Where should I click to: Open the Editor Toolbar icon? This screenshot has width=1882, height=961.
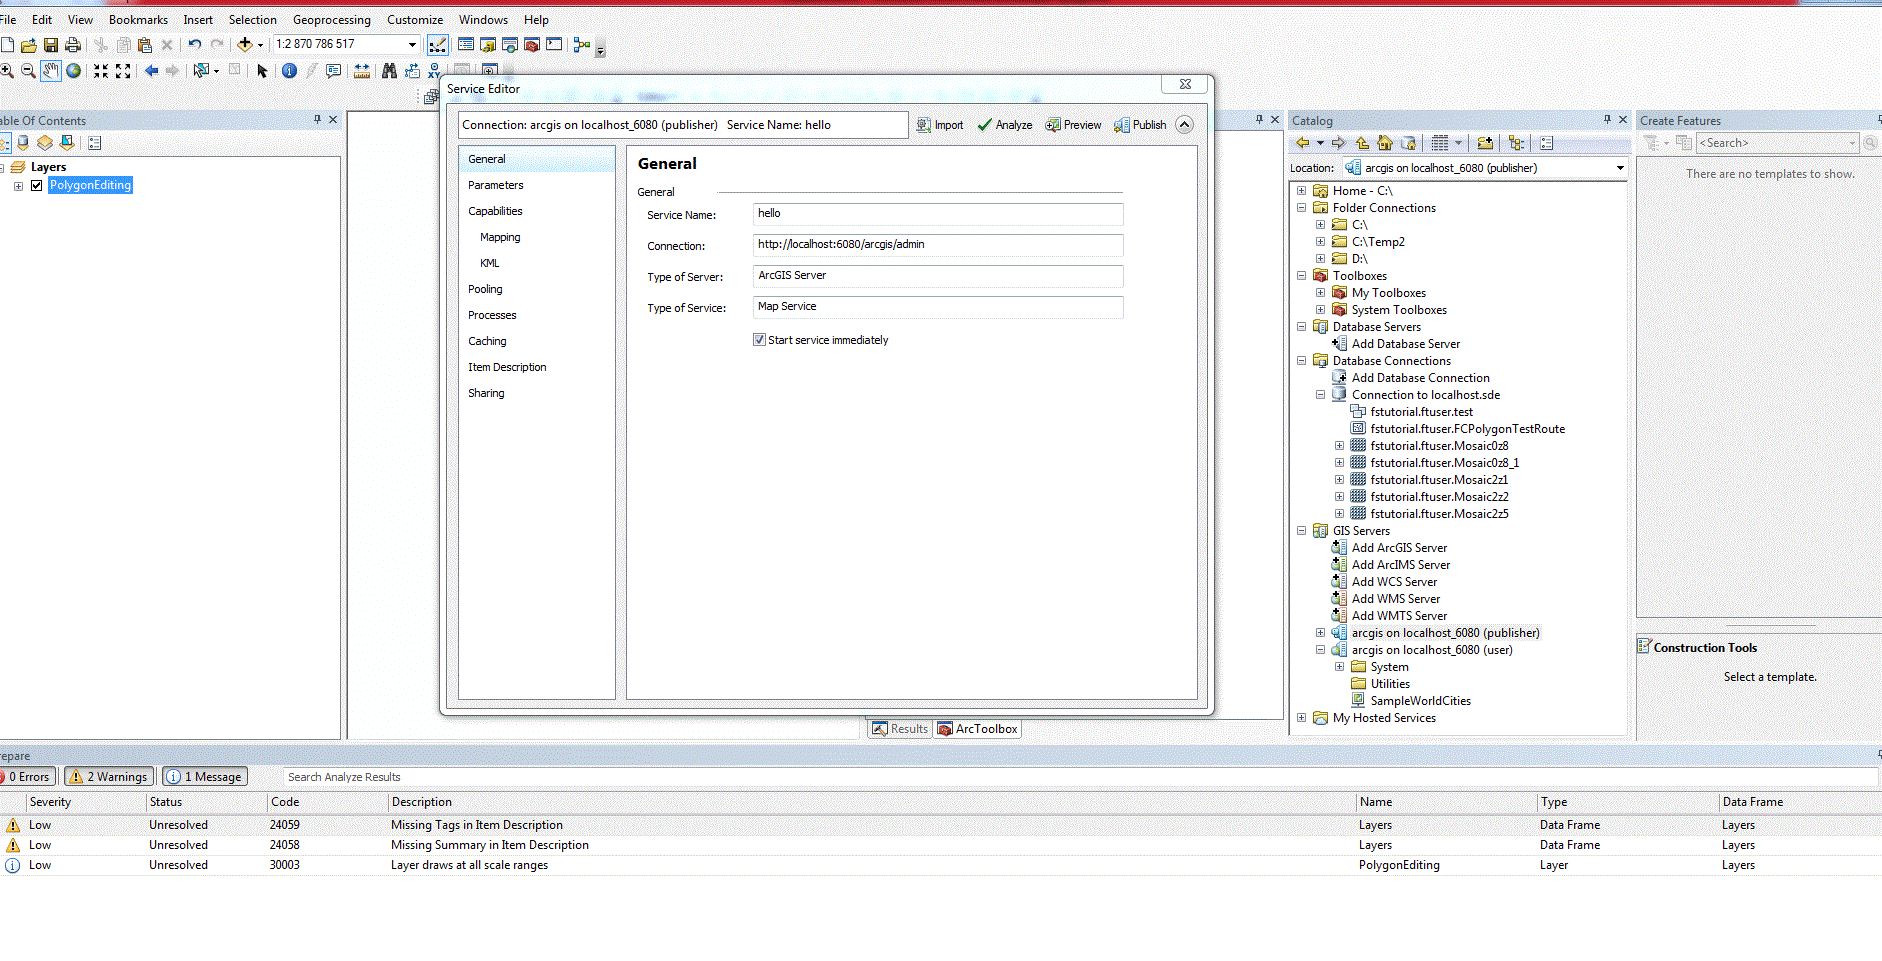[x=438, y=45]
